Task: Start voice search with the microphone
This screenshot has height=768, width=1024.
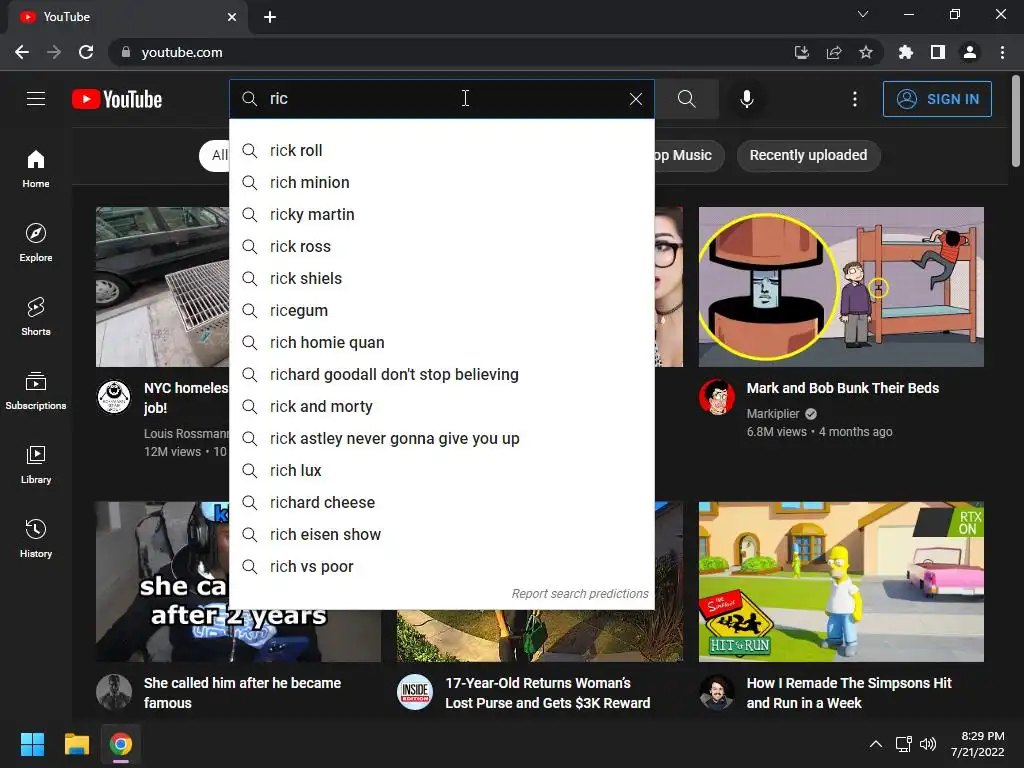Action: [746, 99]
